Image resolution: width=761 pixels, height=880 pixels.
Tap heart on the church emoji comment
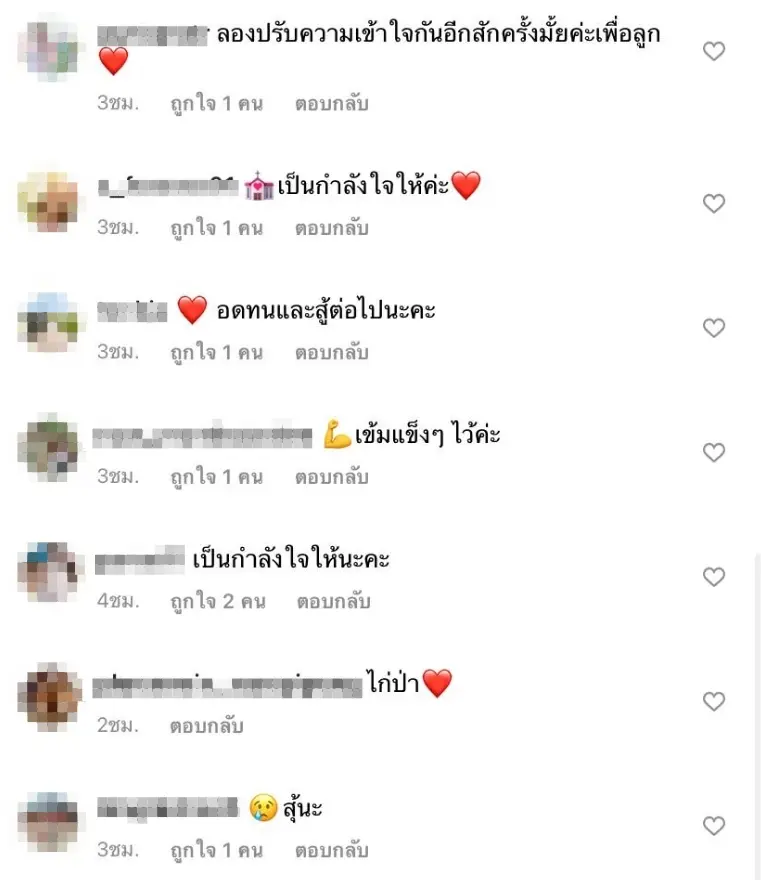coord(714,203)
